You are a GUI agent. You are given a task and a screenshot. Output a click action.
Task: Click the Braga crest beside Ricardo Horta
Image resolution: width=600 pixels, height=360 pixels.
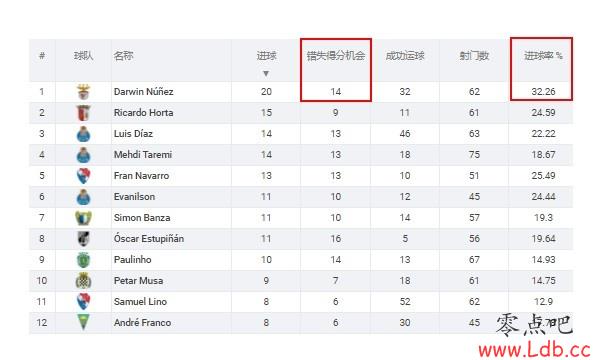[x=83, y=113]
